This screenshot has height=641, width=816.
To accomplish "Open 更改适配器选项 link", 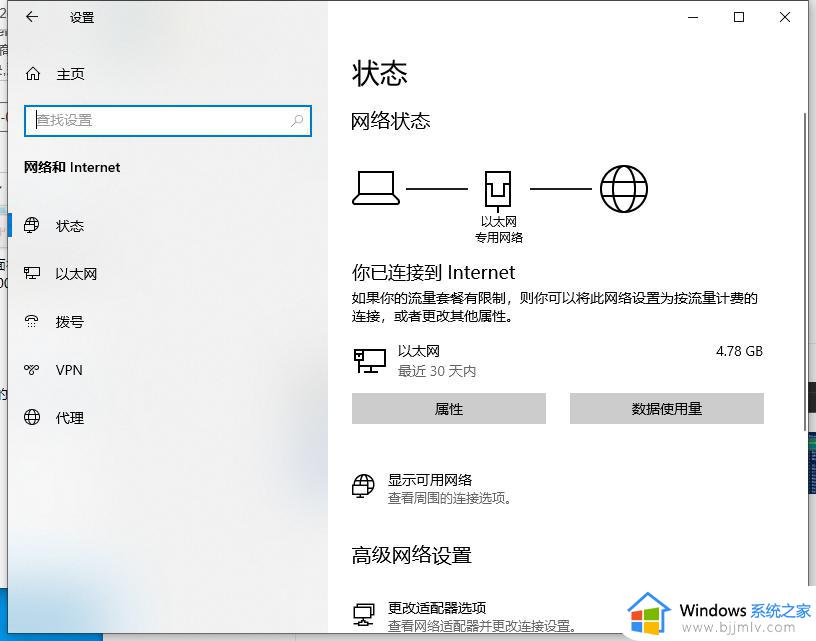I will click(437, 608).
